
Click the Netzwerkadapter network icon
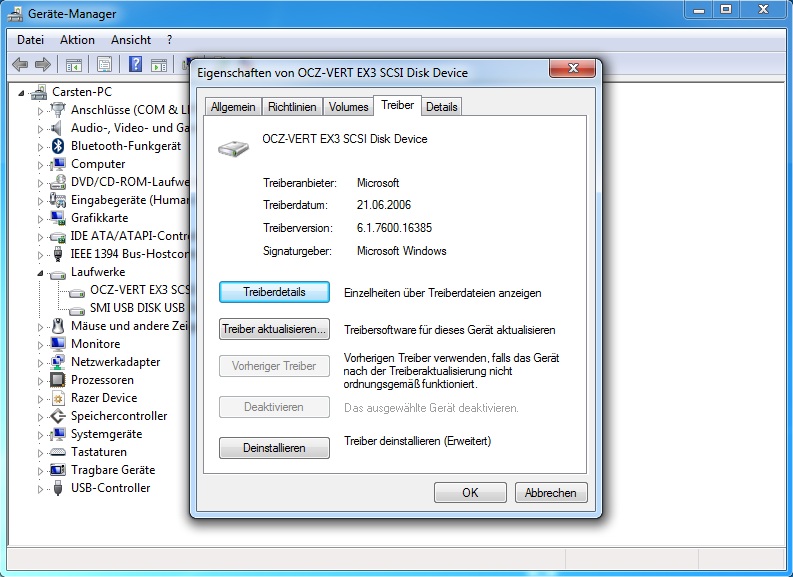click(x=58, y=362)
